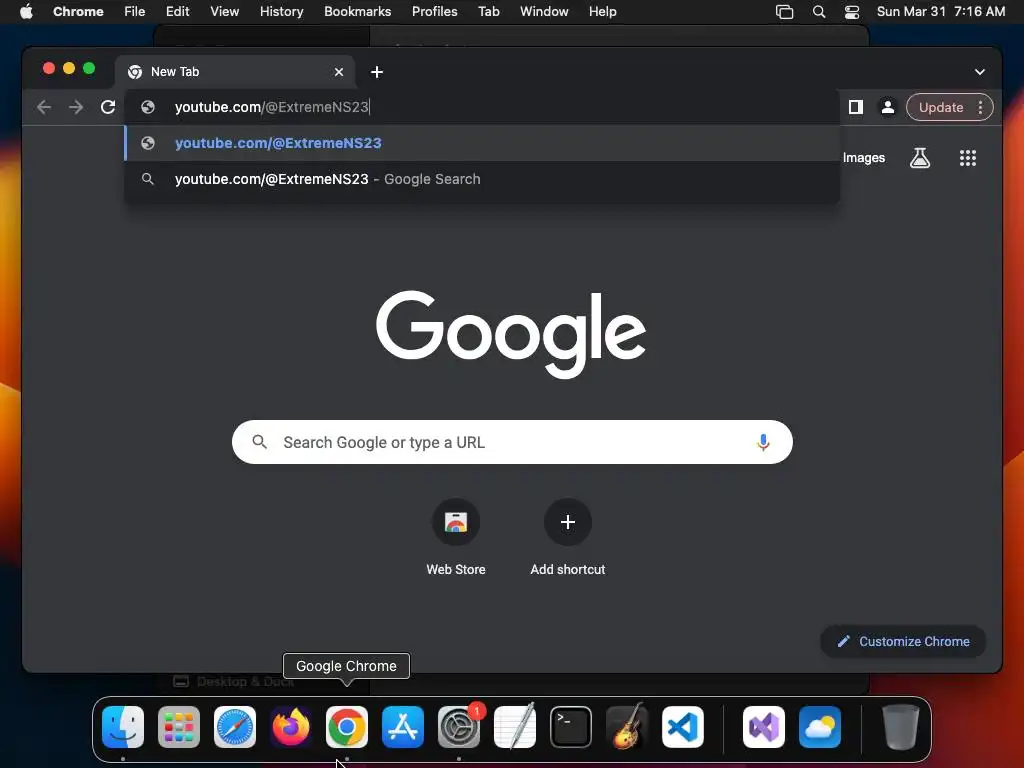The image size is (1024, 768).
Task: Launch Firefox from the Dock
Action: (291, 727)
